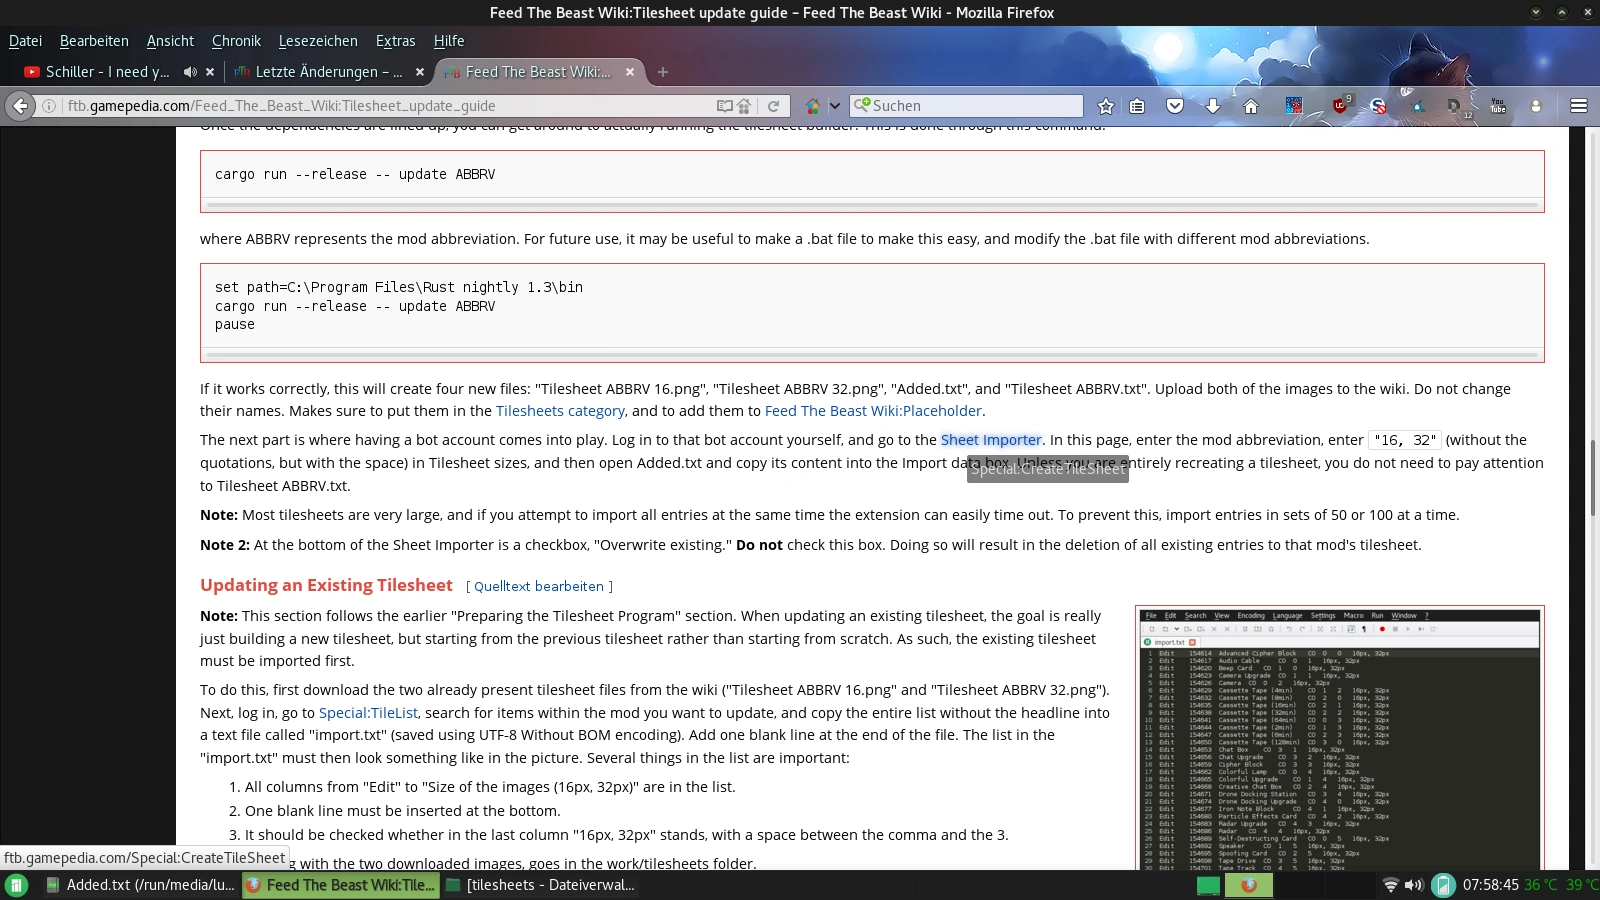
Task: Open the downloads arrow
Action: click(1213, 106)
